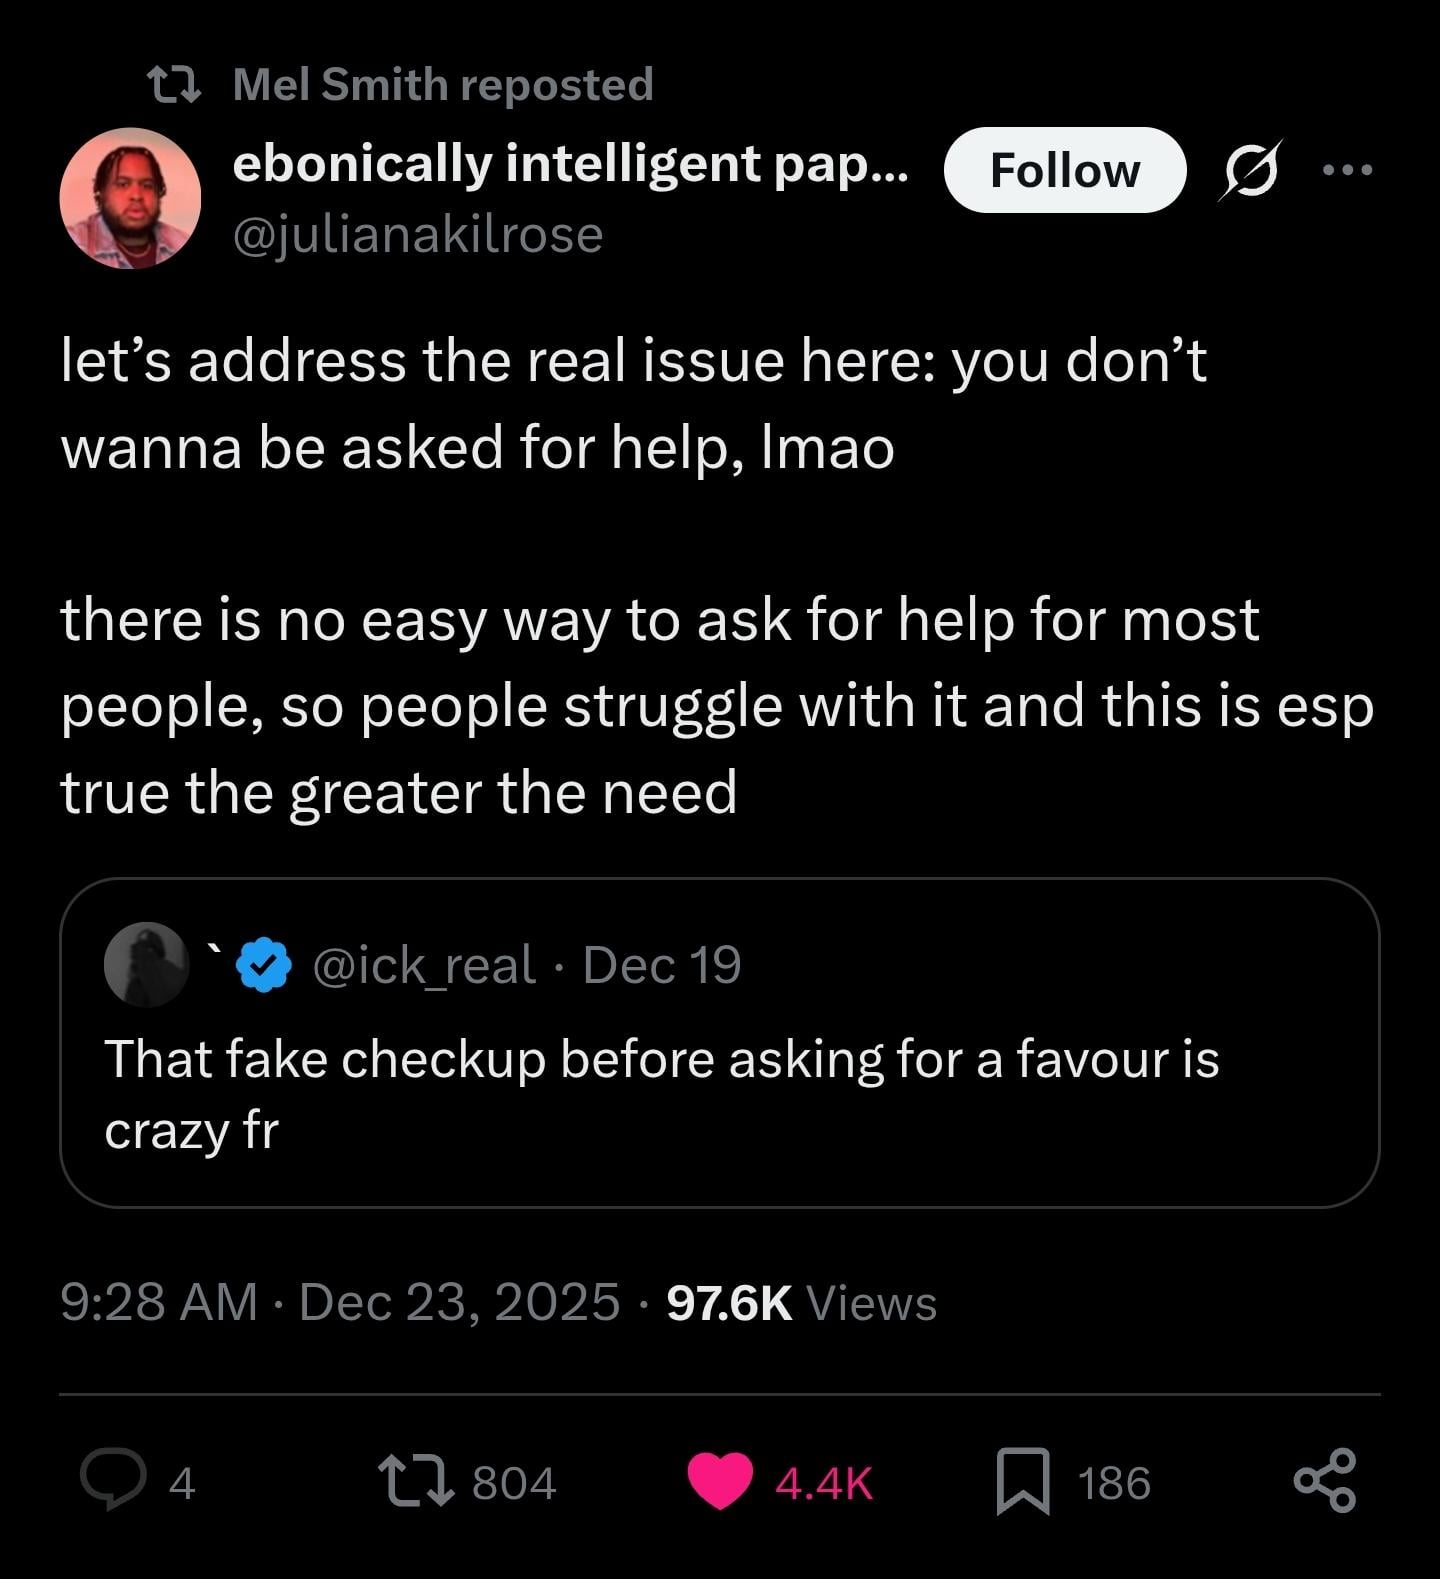Click the 4.4K likes count
Screen dimensions: 1440x1579
[824, 1482]
